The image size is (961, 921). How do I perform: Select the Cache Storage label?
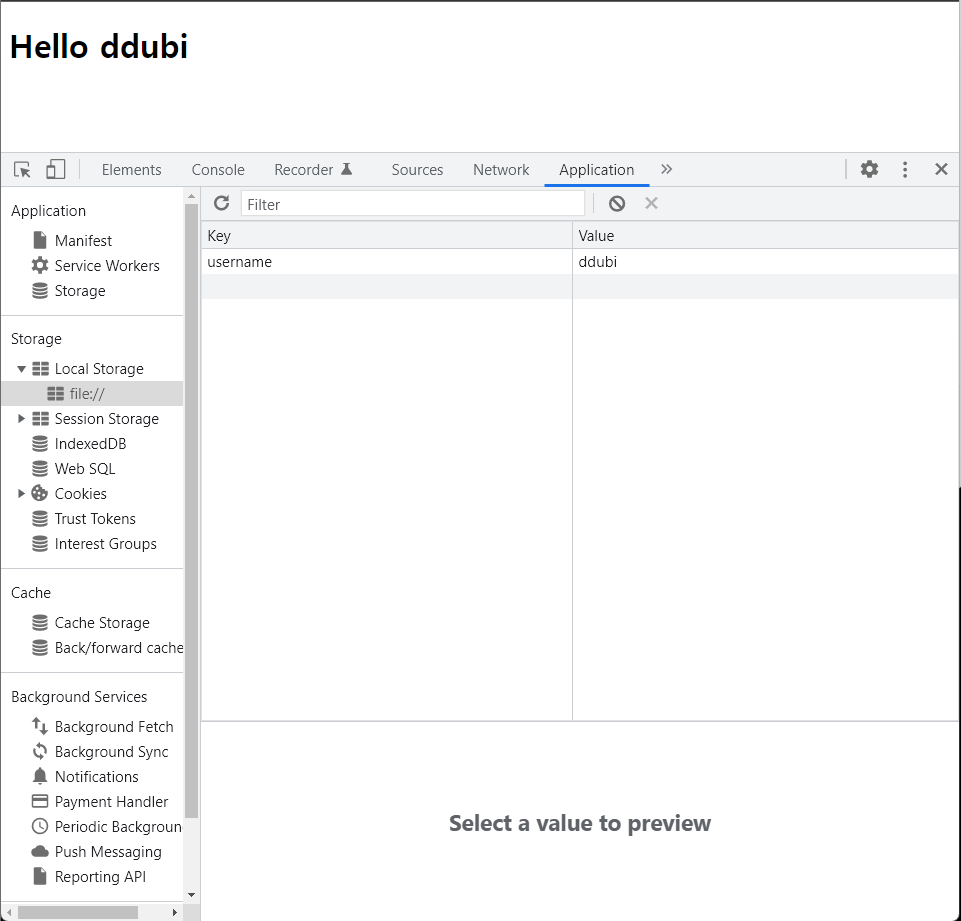pyautogui.click(x=102, y=623)
